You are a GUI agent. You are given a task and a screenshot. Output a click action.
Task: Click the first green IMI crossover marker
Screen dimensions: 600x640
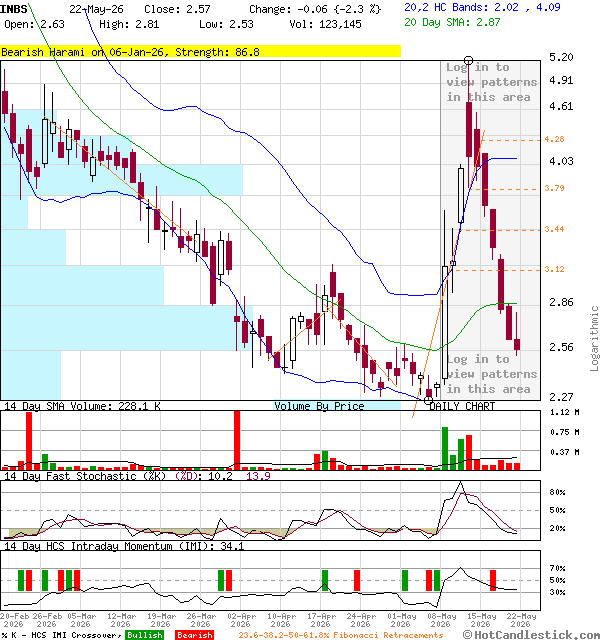tap(21, 580)
